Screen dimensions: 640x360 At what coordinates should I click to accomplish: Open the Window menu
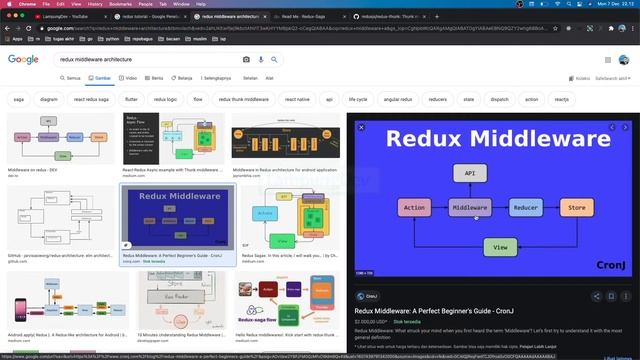click(181, 4)
